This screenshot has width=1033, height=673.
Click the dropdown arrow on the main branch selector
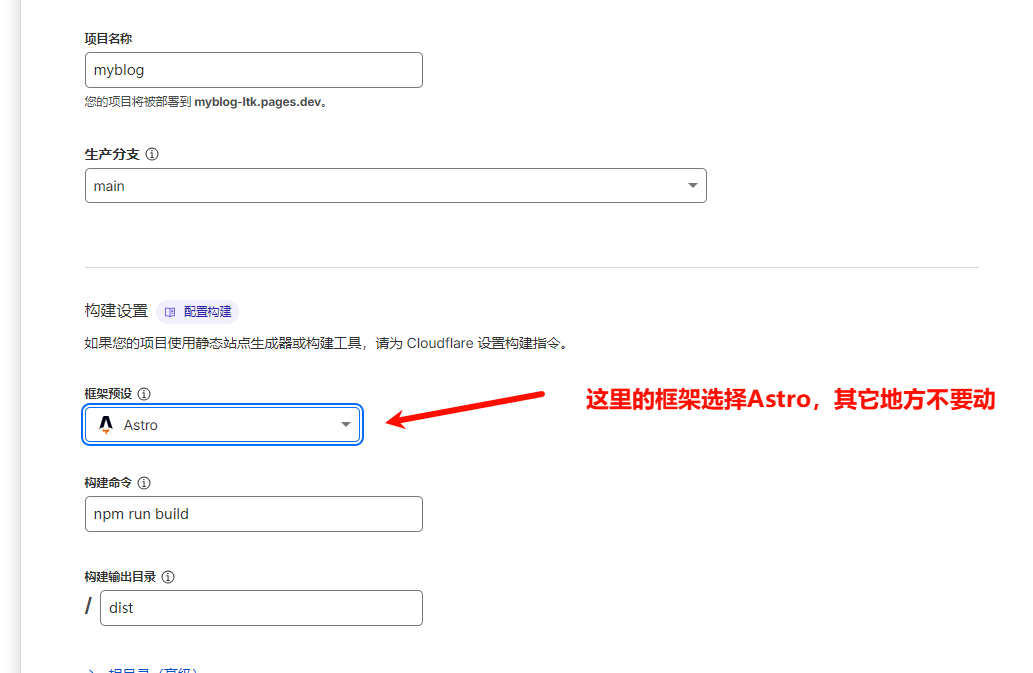coord(692,185)
